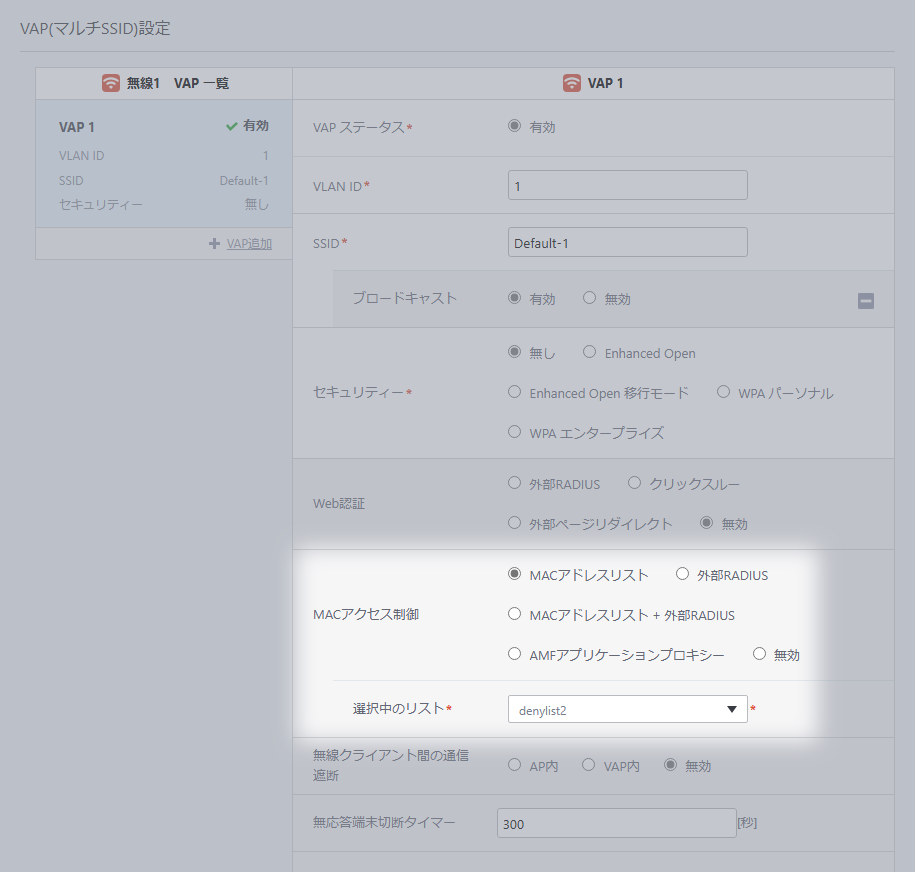This screenshot has height=872, width=915.
Task: Click the wifi icon beside VAP 1 title
Action: [x=572, y=83]
